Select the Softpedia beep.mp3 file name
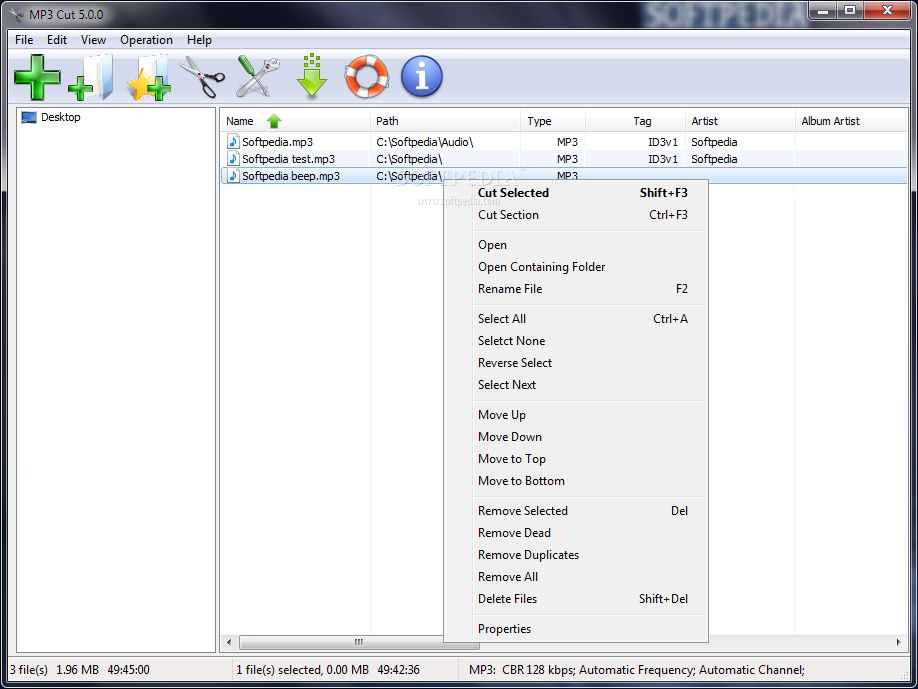Screen dimensions: 918x689 click(291, 176)
